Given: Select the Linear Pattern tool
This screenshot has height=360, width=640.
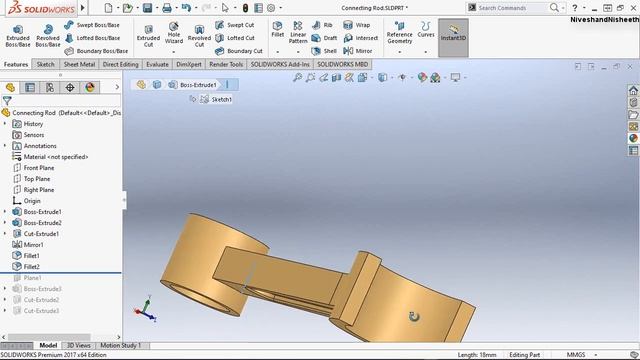Looking at the screenshot, I should coord(298,33).
